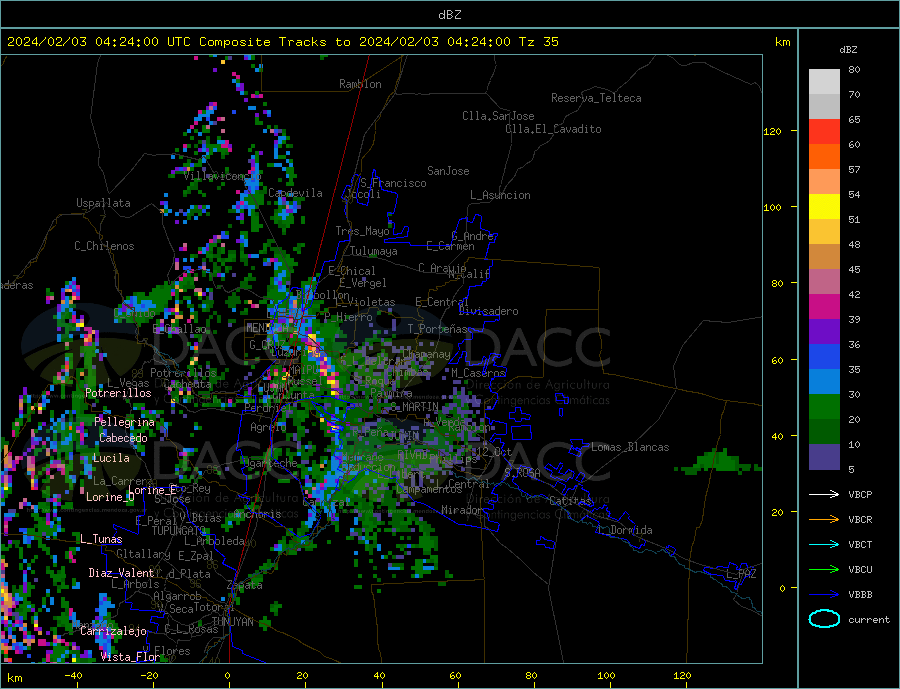Select the Cabecedo label
Image resolution: width=900 pixels, height=689 pixels.
tap(123, 438)
